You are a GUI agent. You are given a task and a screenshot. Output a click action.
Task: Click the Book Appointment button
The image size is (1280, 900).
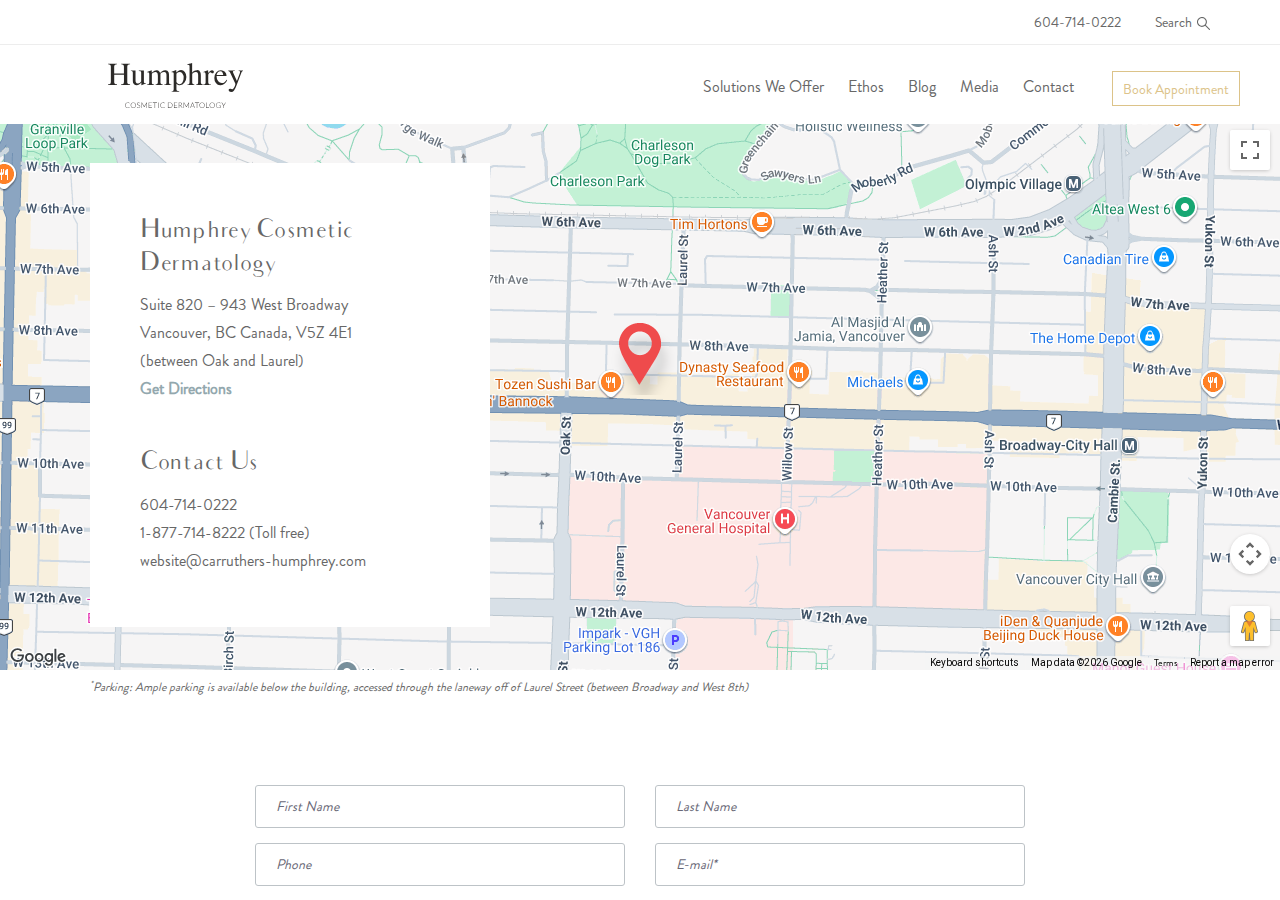pos(1176,89)
